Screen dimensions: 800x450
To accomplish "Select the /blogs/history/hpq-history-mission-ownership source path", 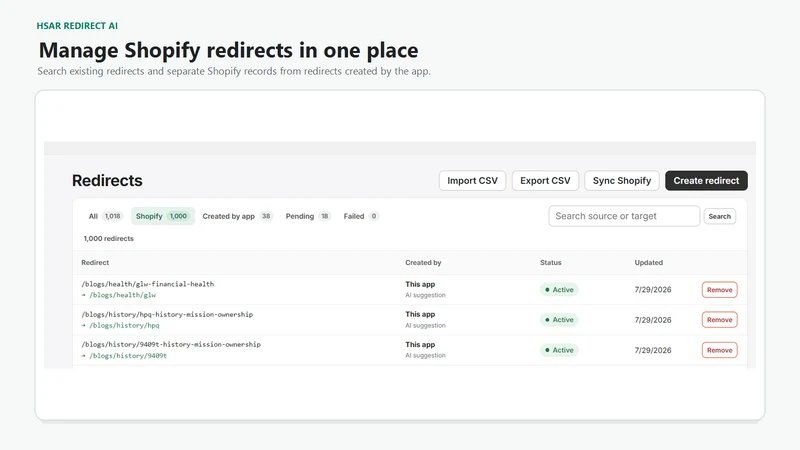I will 167,314.
